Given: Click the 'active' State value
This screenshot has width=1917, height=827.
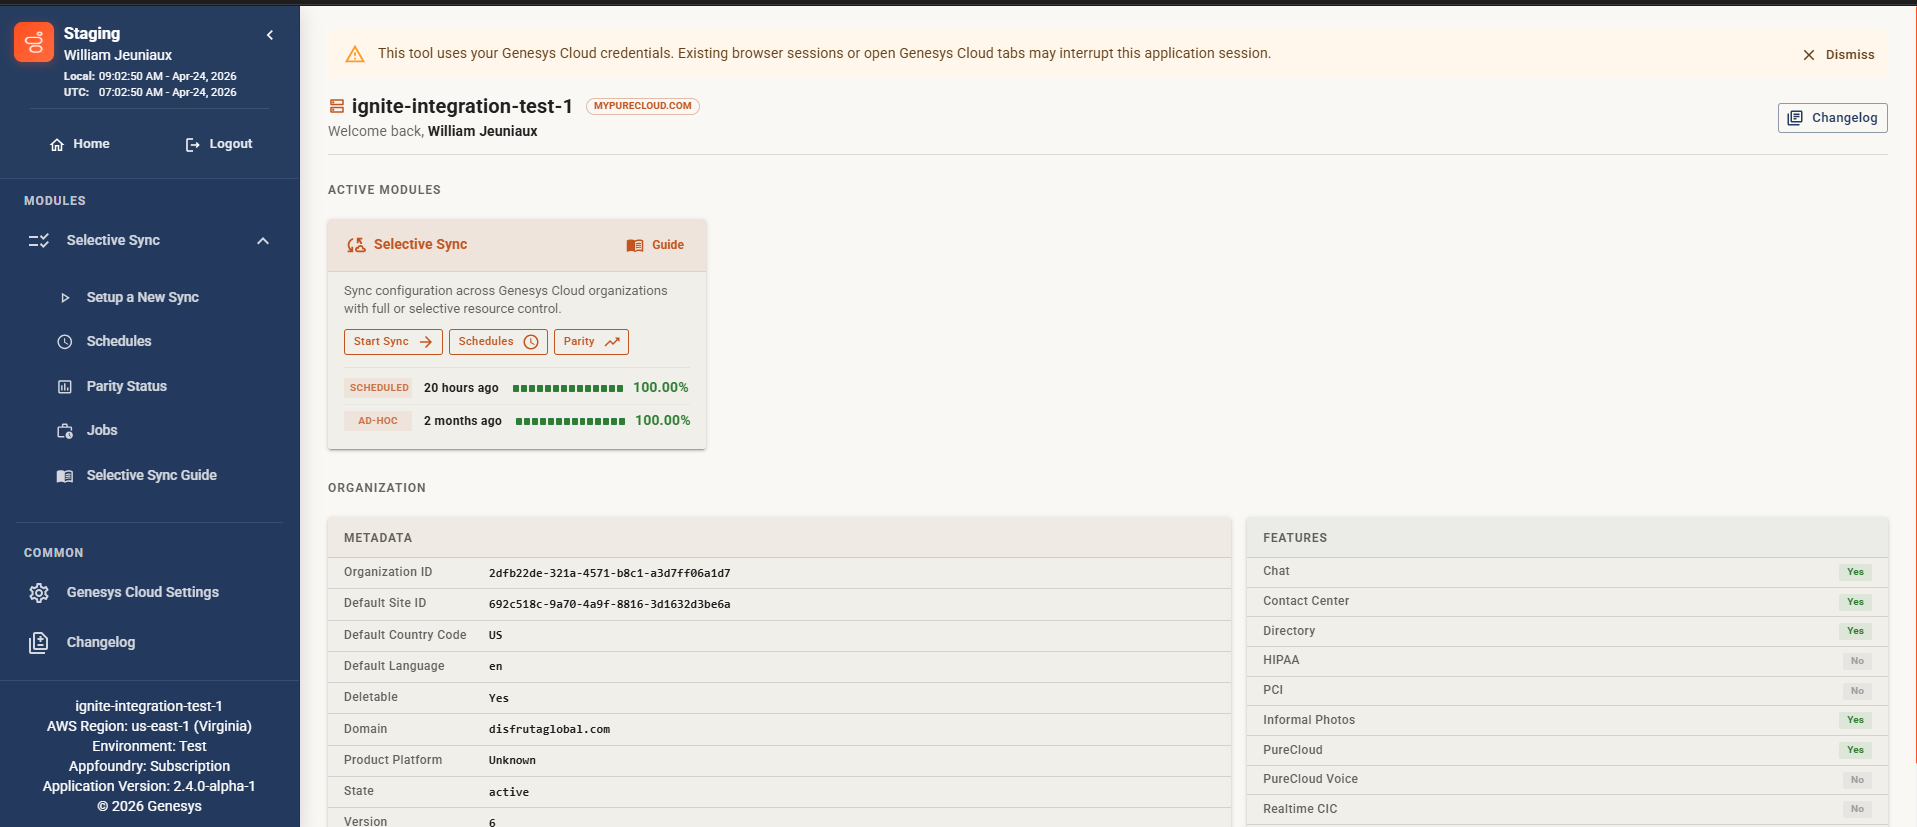Looking at the screenshot, I should [508, 792].
